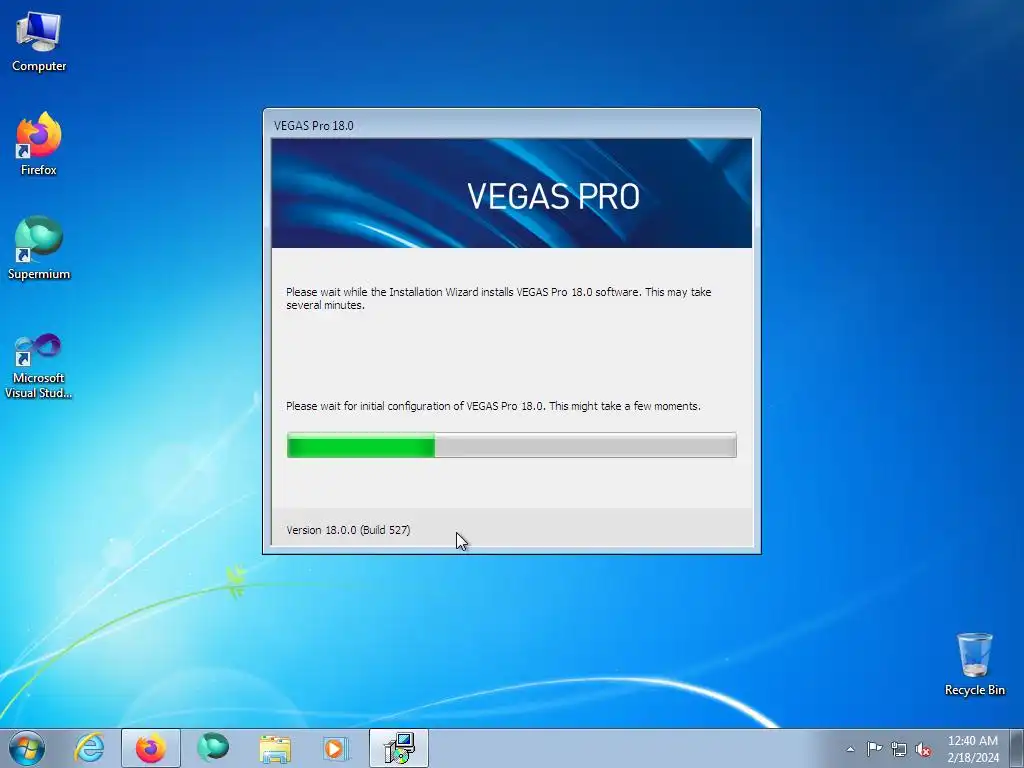
Task: Open Action Center flag tray icon
Action: coord(874,749)
